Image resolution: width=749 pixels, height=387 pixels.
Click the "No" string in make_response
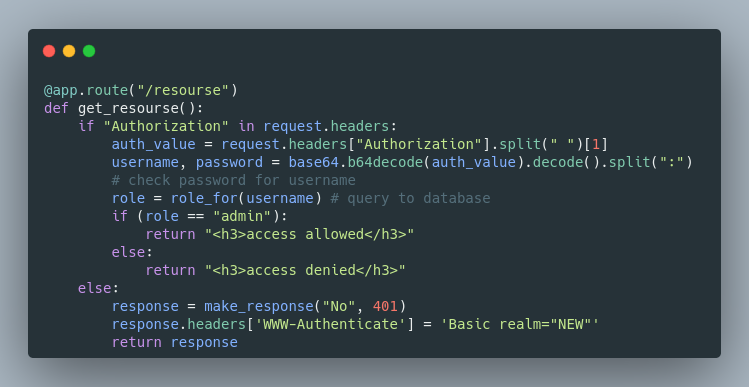[339, 306]
